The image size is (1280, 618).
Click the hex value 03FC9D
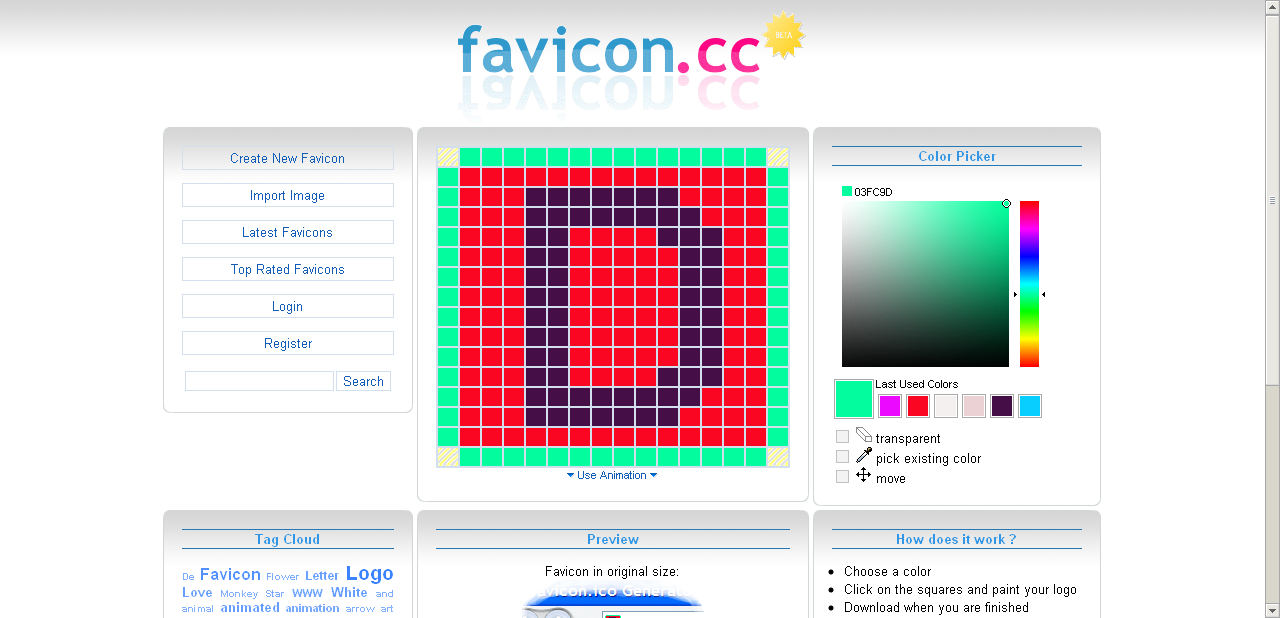[873, 192]
